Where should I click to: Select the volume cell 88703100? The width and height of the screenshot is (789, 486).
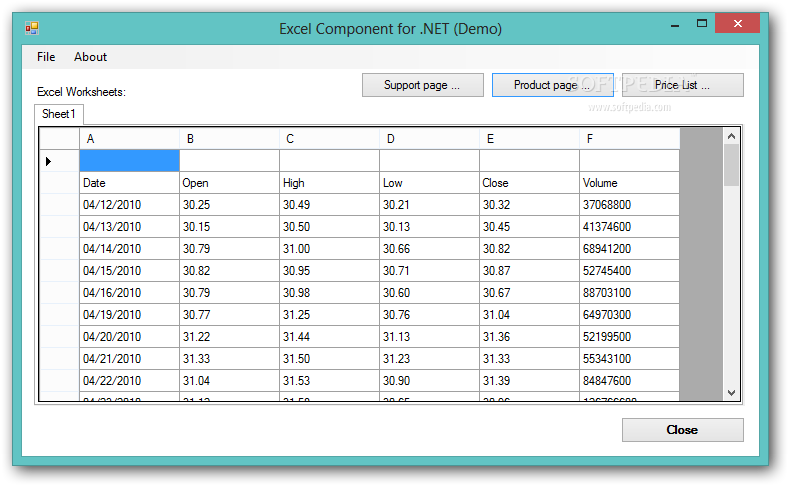629,293
